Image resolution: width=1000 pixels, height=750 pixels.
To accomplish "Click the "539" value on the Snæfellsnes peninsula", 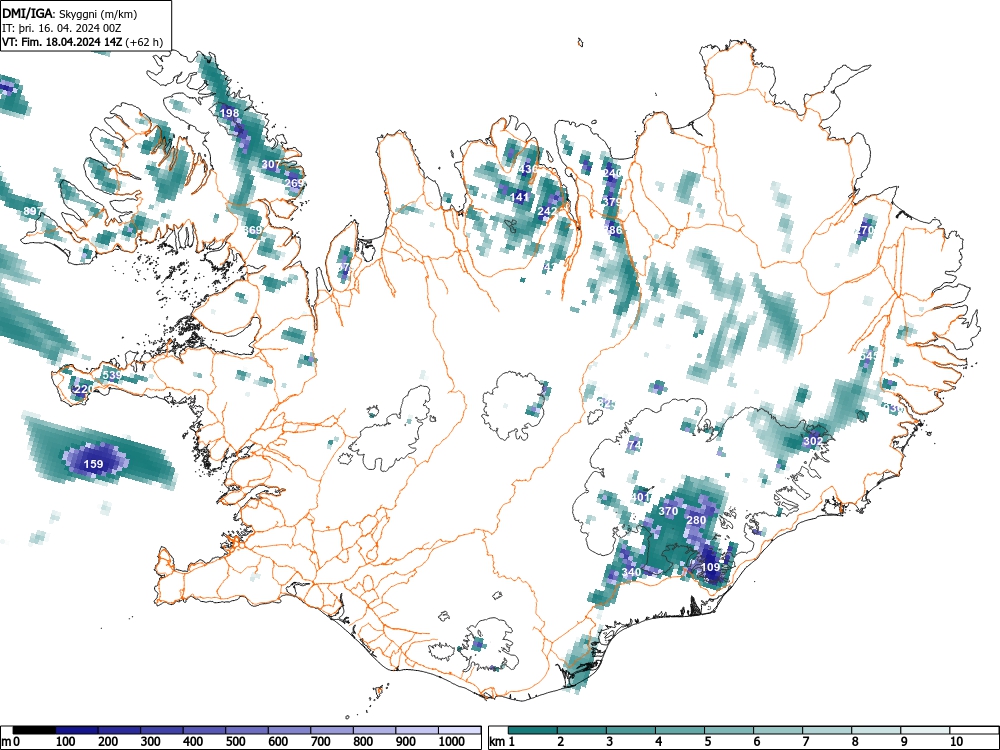I will [x=112, y=375].
